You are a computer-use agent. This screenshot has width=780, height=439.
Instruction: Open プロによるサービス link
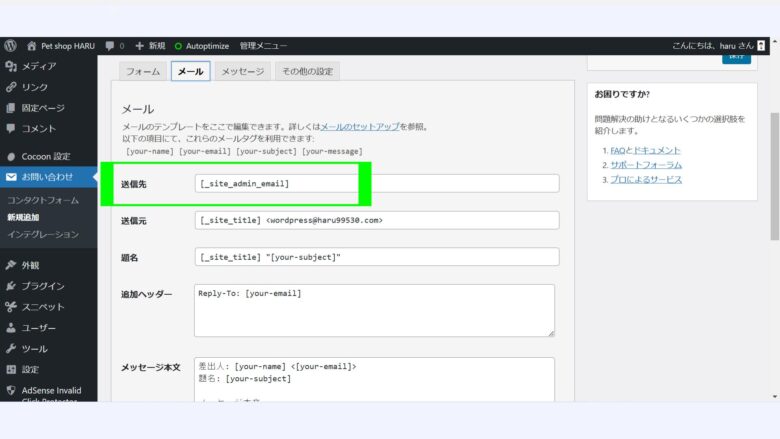646,179
